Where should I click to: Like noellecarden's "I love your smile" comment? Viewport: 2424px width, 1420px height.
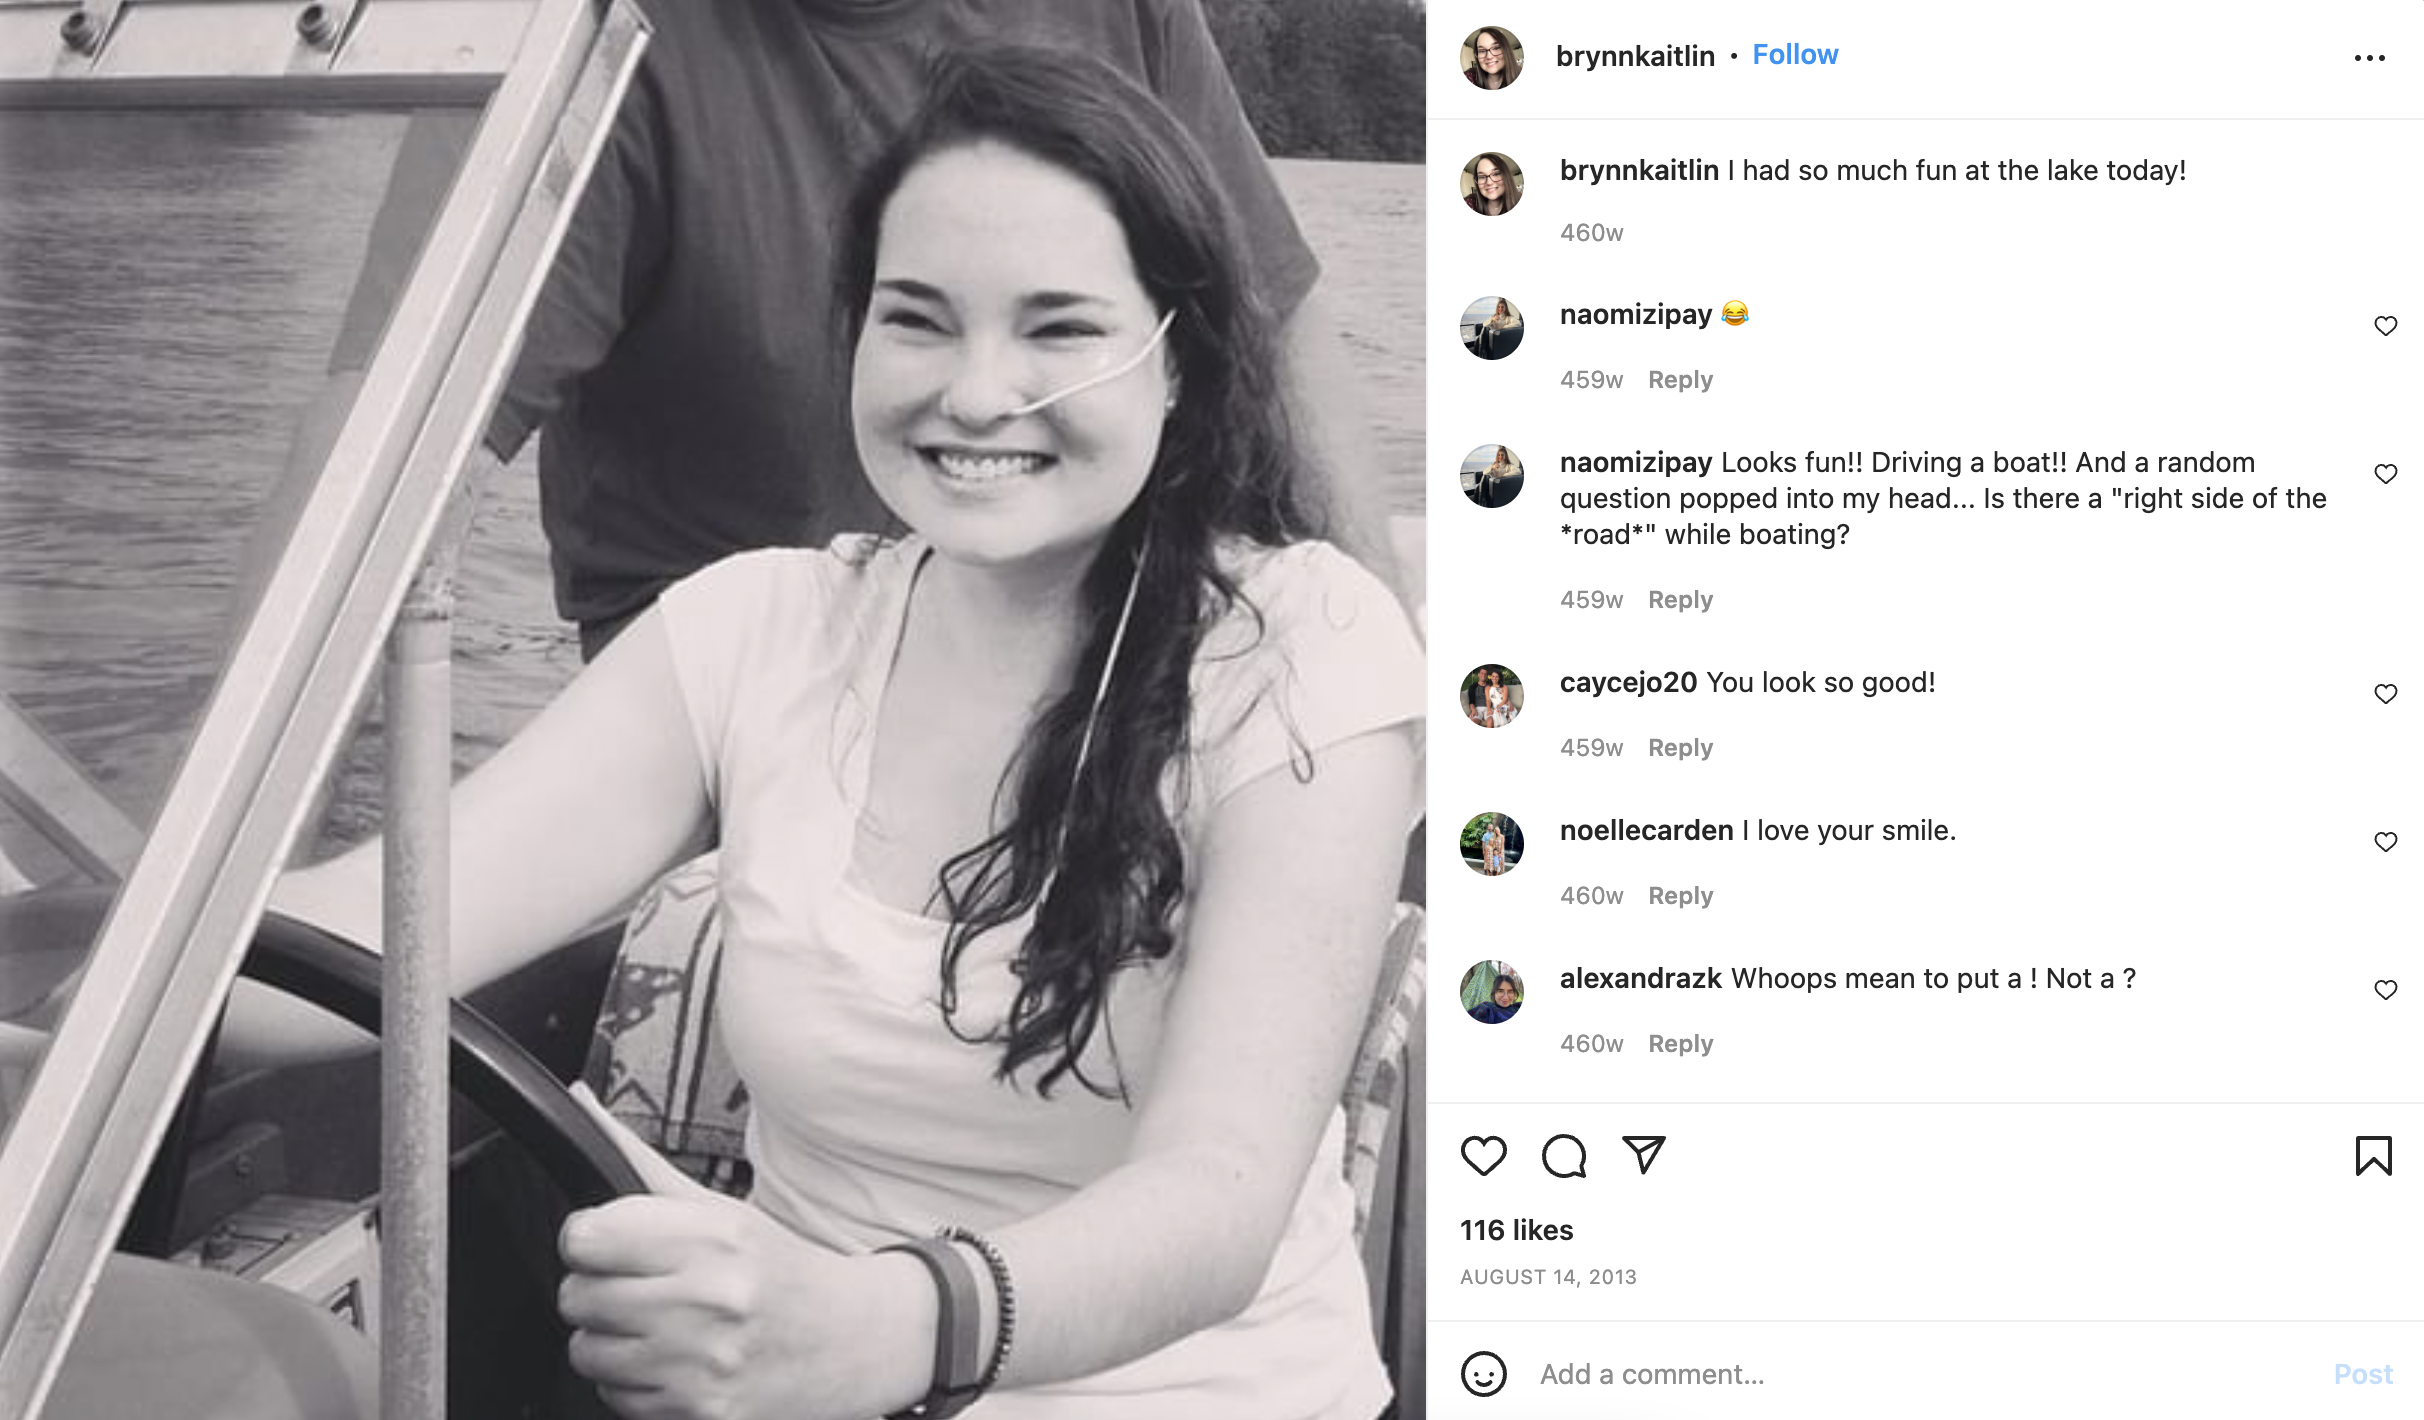point(2385,842)
